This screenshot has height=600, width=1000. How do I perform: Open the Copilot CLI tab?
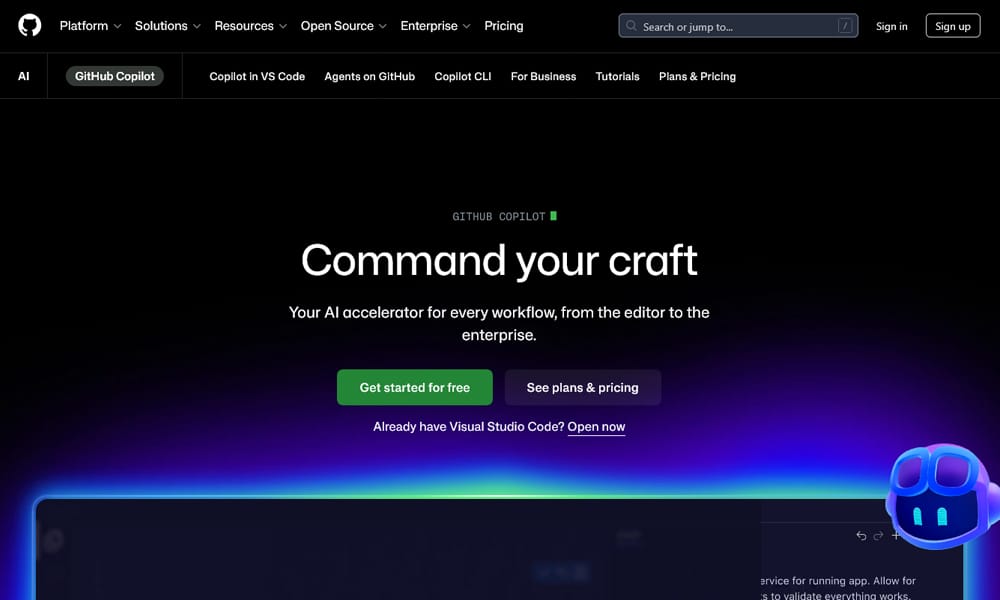coord(462,77)
